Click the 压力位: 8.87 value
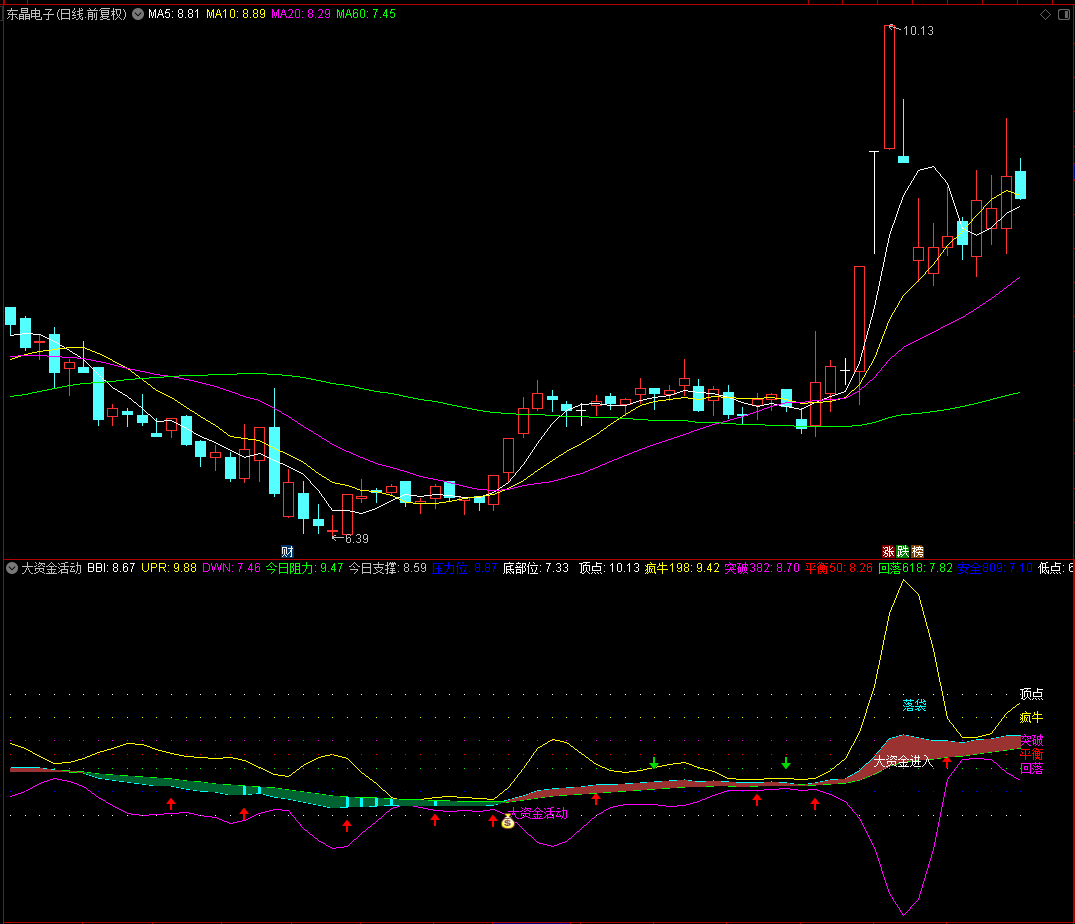The width and height of the screenshot is (1075, 924). point(464,568)
